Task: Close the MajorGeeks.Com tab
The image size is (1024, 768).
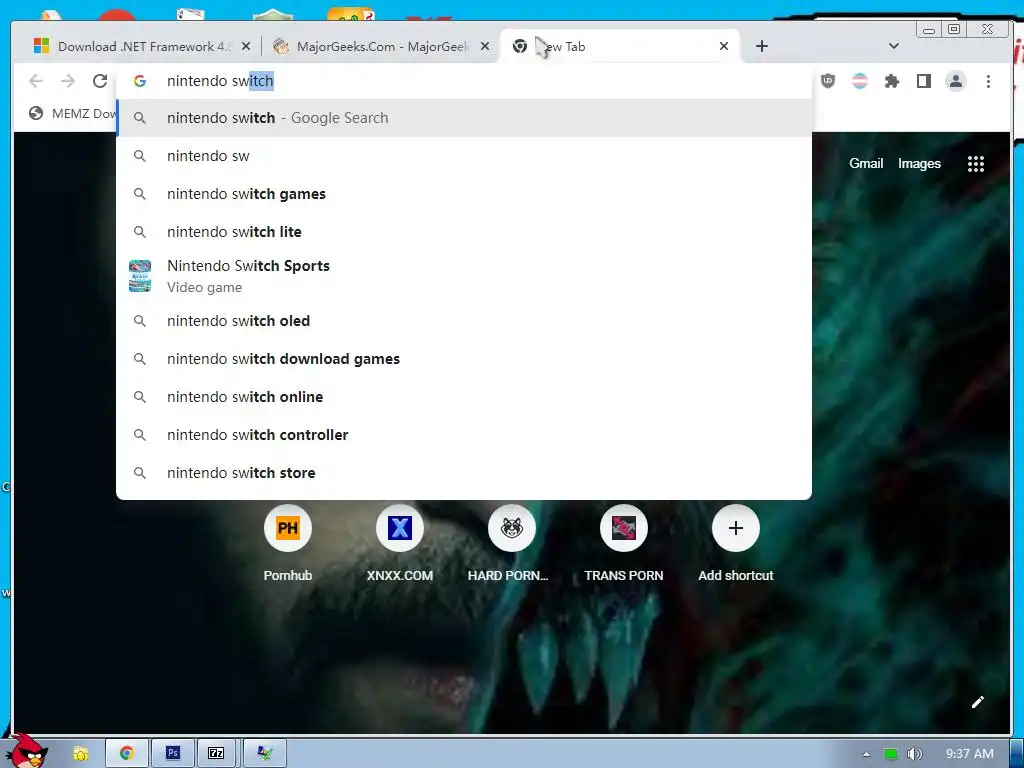Action: tap(485, 46)
